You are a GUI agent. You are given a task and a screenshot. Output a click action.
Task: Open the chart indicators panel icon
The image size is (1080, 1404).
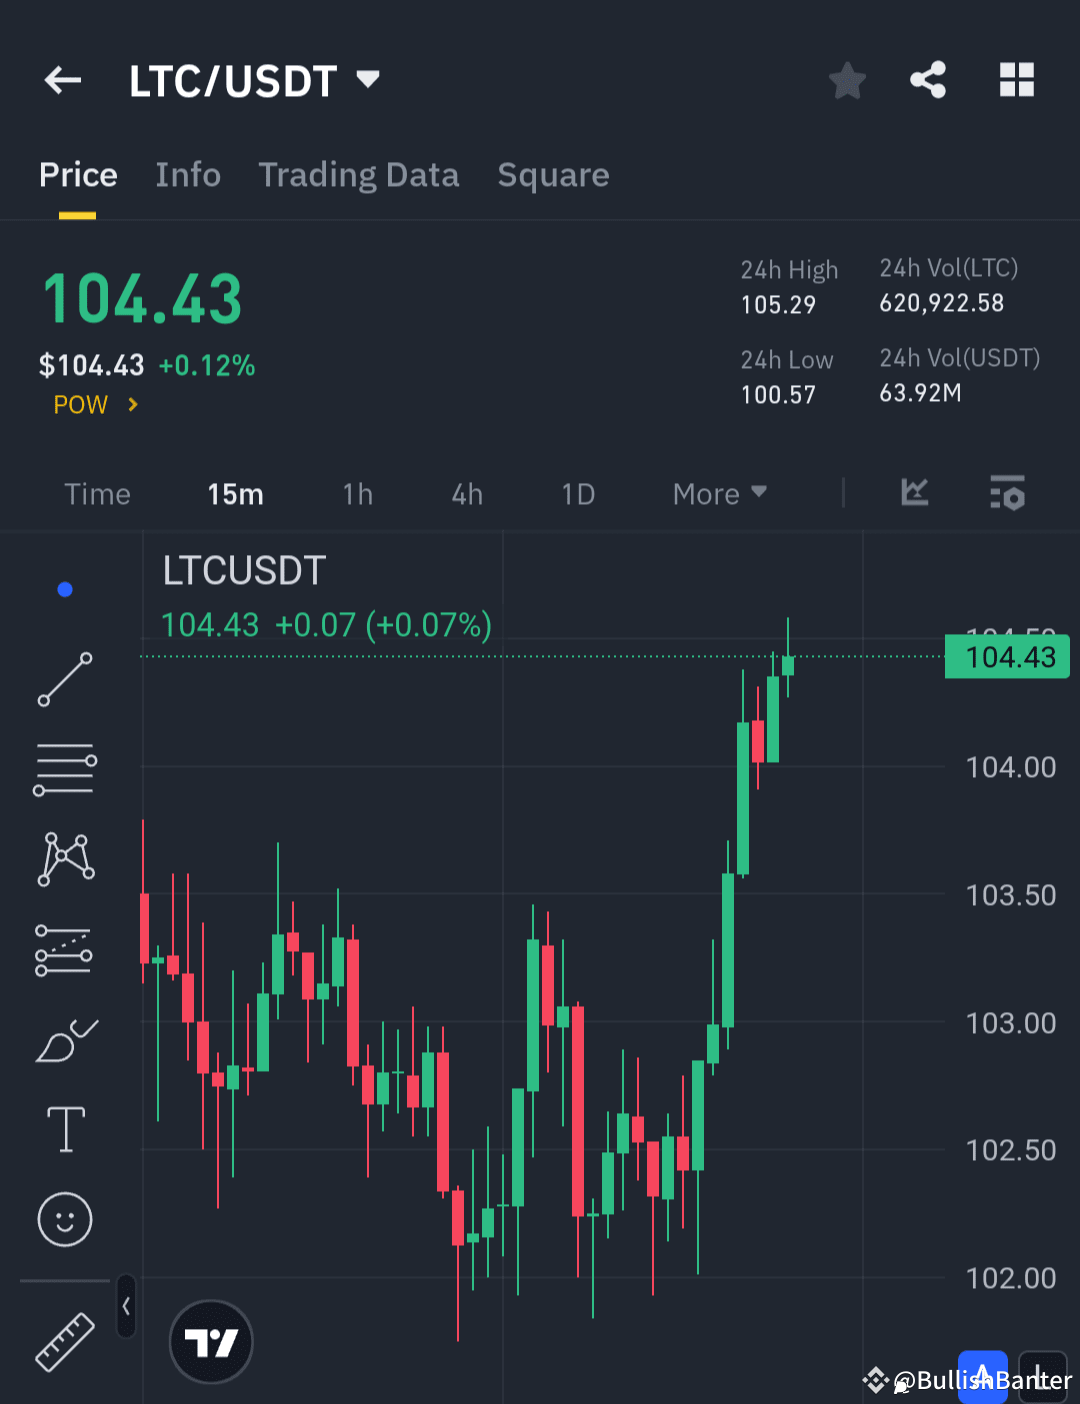pyautogui.click(x=914, y=493)
